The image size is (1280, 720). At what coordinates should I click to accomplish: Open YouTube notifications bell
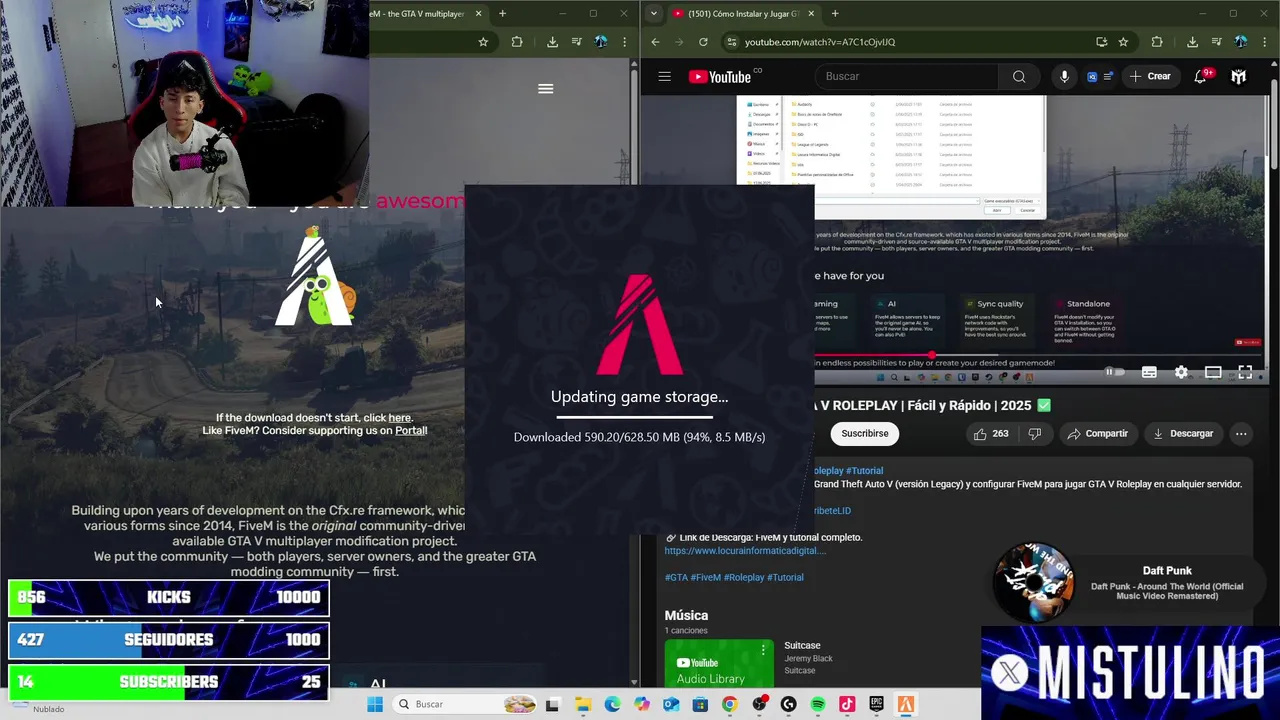1201,76
